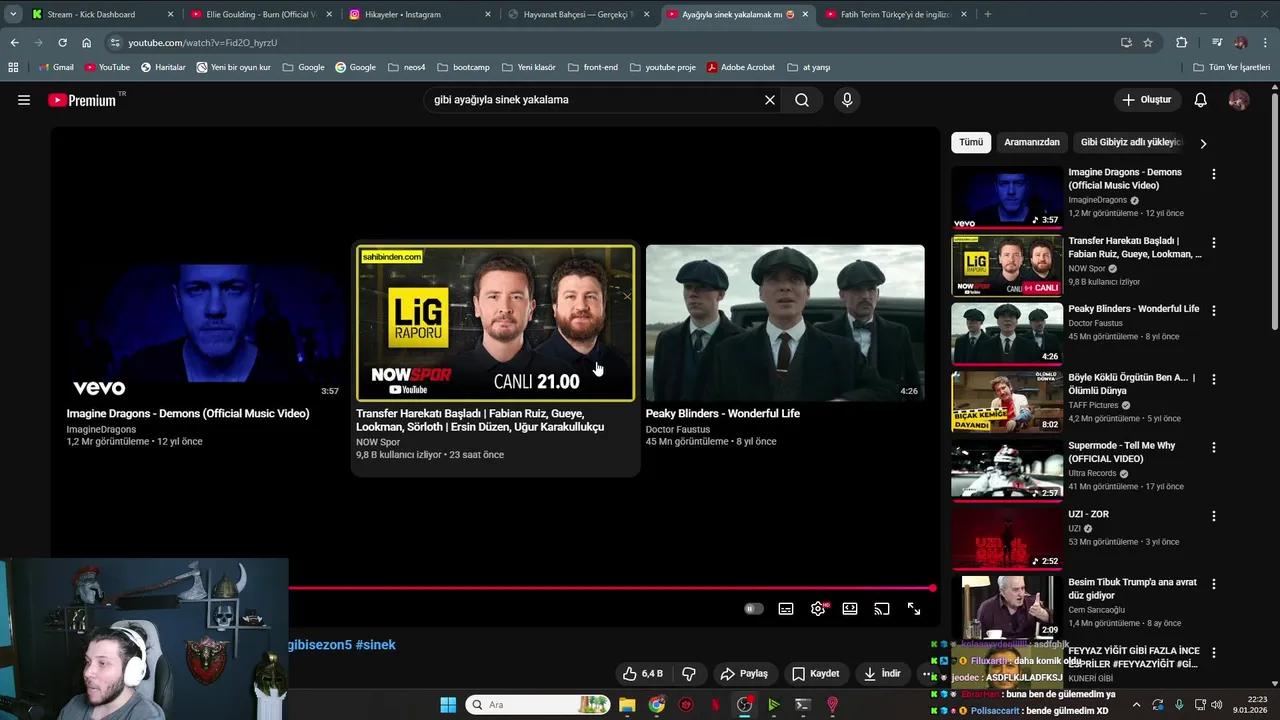Image resolution: width=1280 pixels, height=720 pixels.
Task: Toggle subtitles in the video player
Action: point(786,609)
